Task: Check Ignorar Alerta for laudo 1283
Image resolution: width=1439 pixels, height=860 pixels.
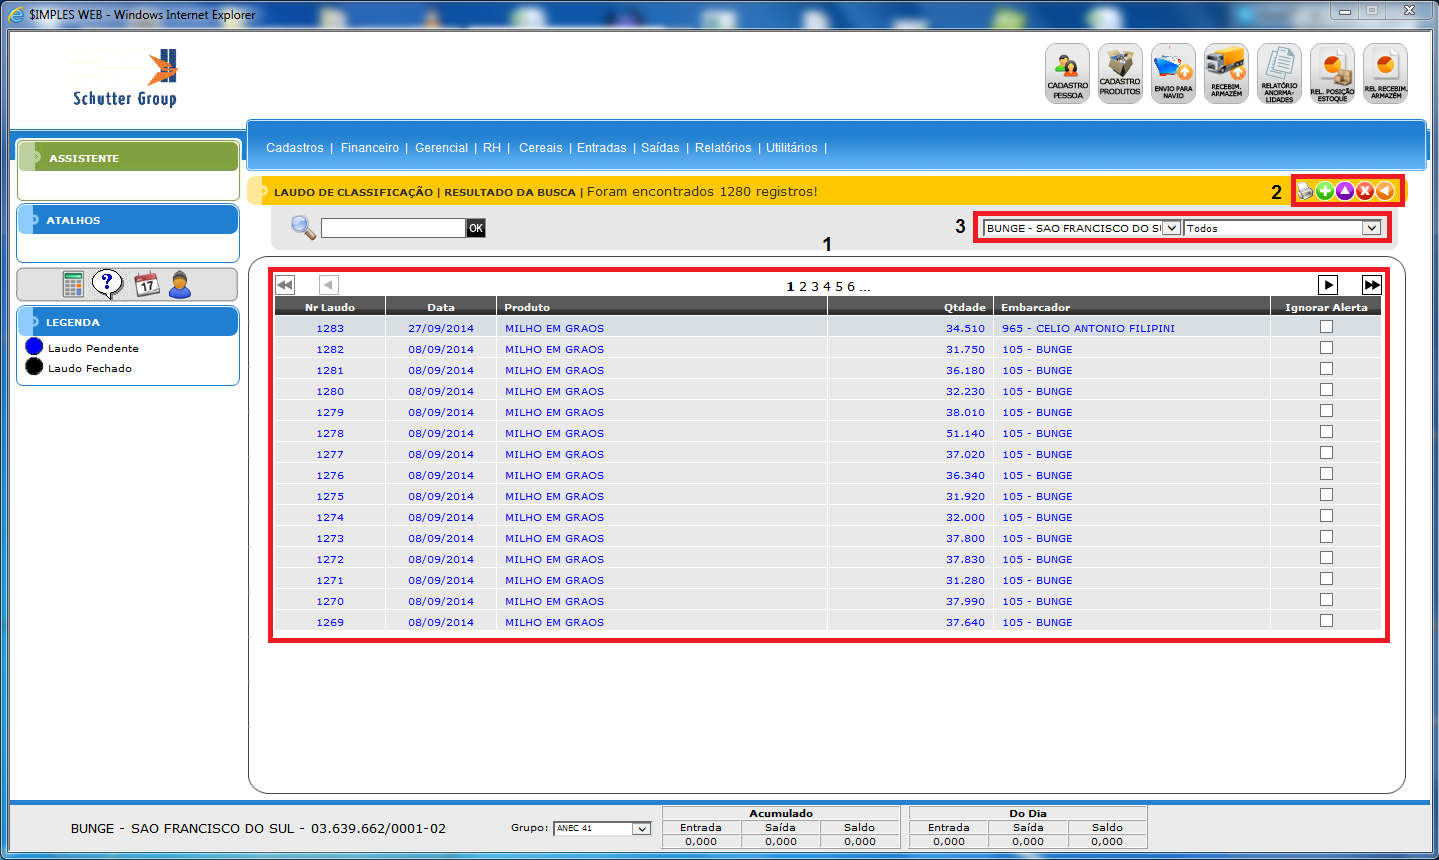Action: [1326, 327]
